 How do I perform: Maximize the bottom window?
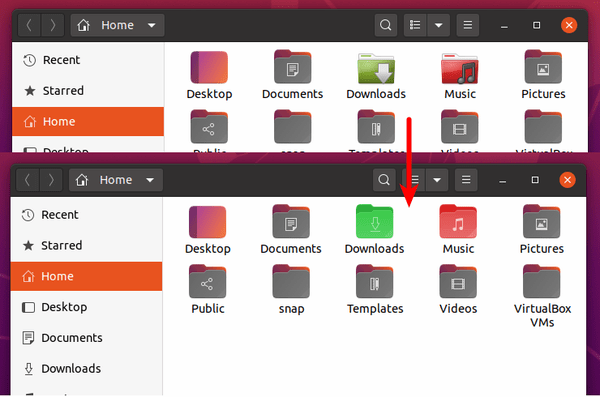click(x=535, y=180)
